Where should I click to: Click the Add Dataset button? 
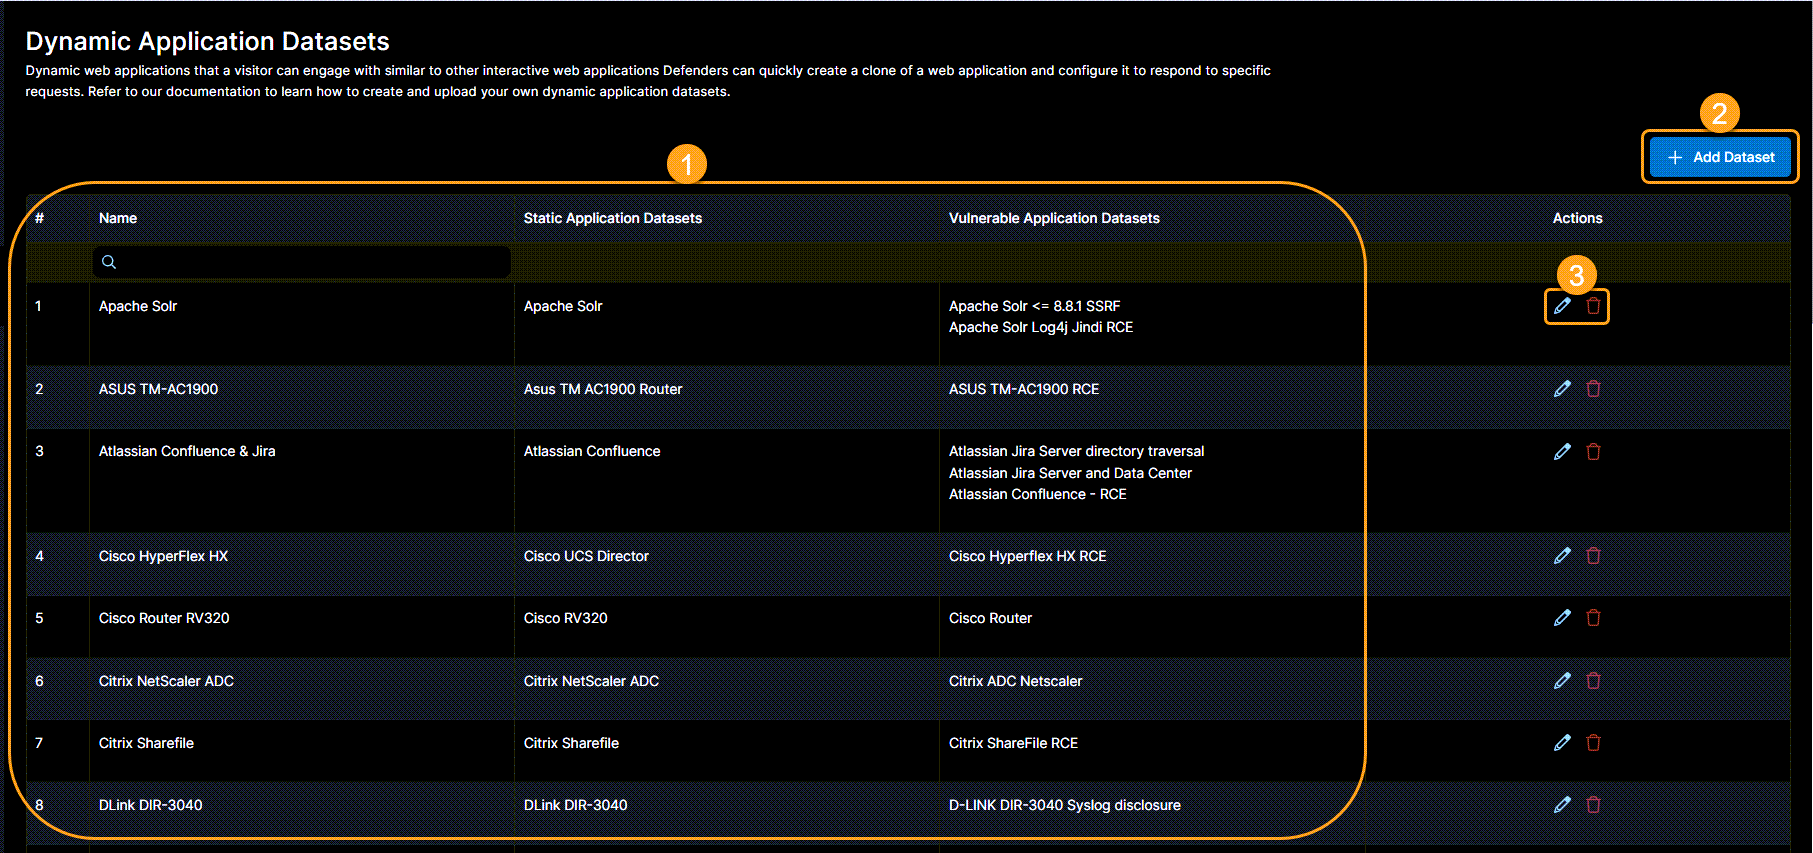point(1720,157)
